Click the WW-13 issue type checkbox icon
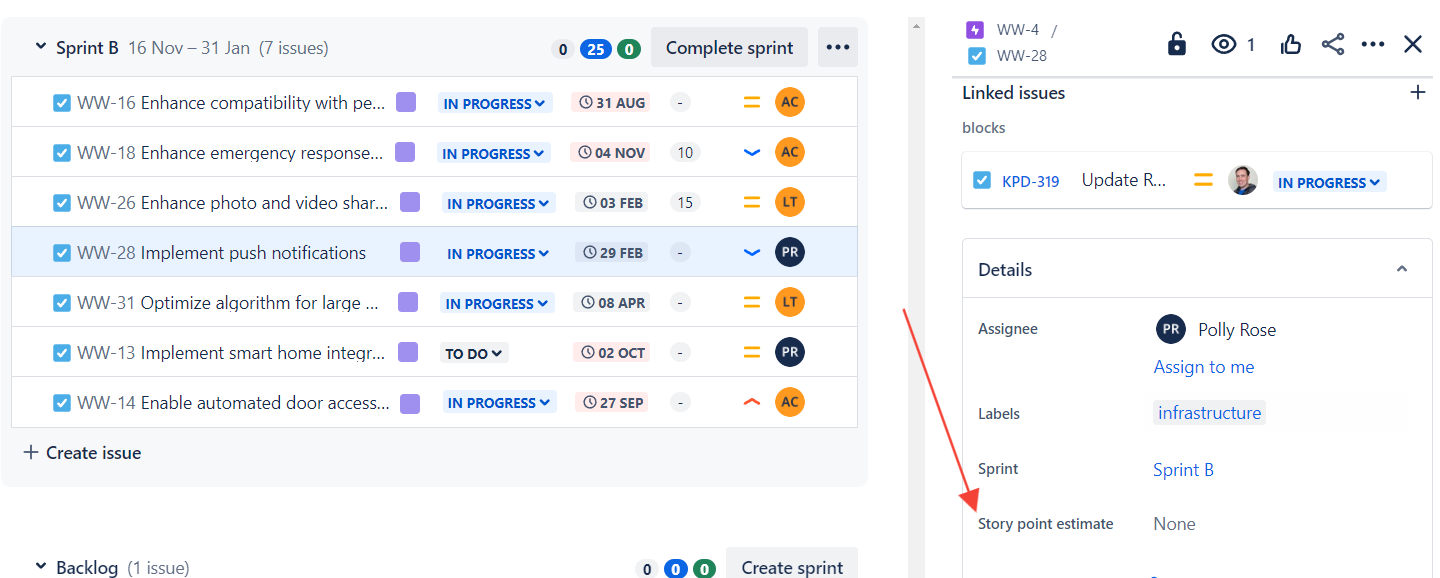The height and width of the screenshot is (578, 1440). coord(62,353)
